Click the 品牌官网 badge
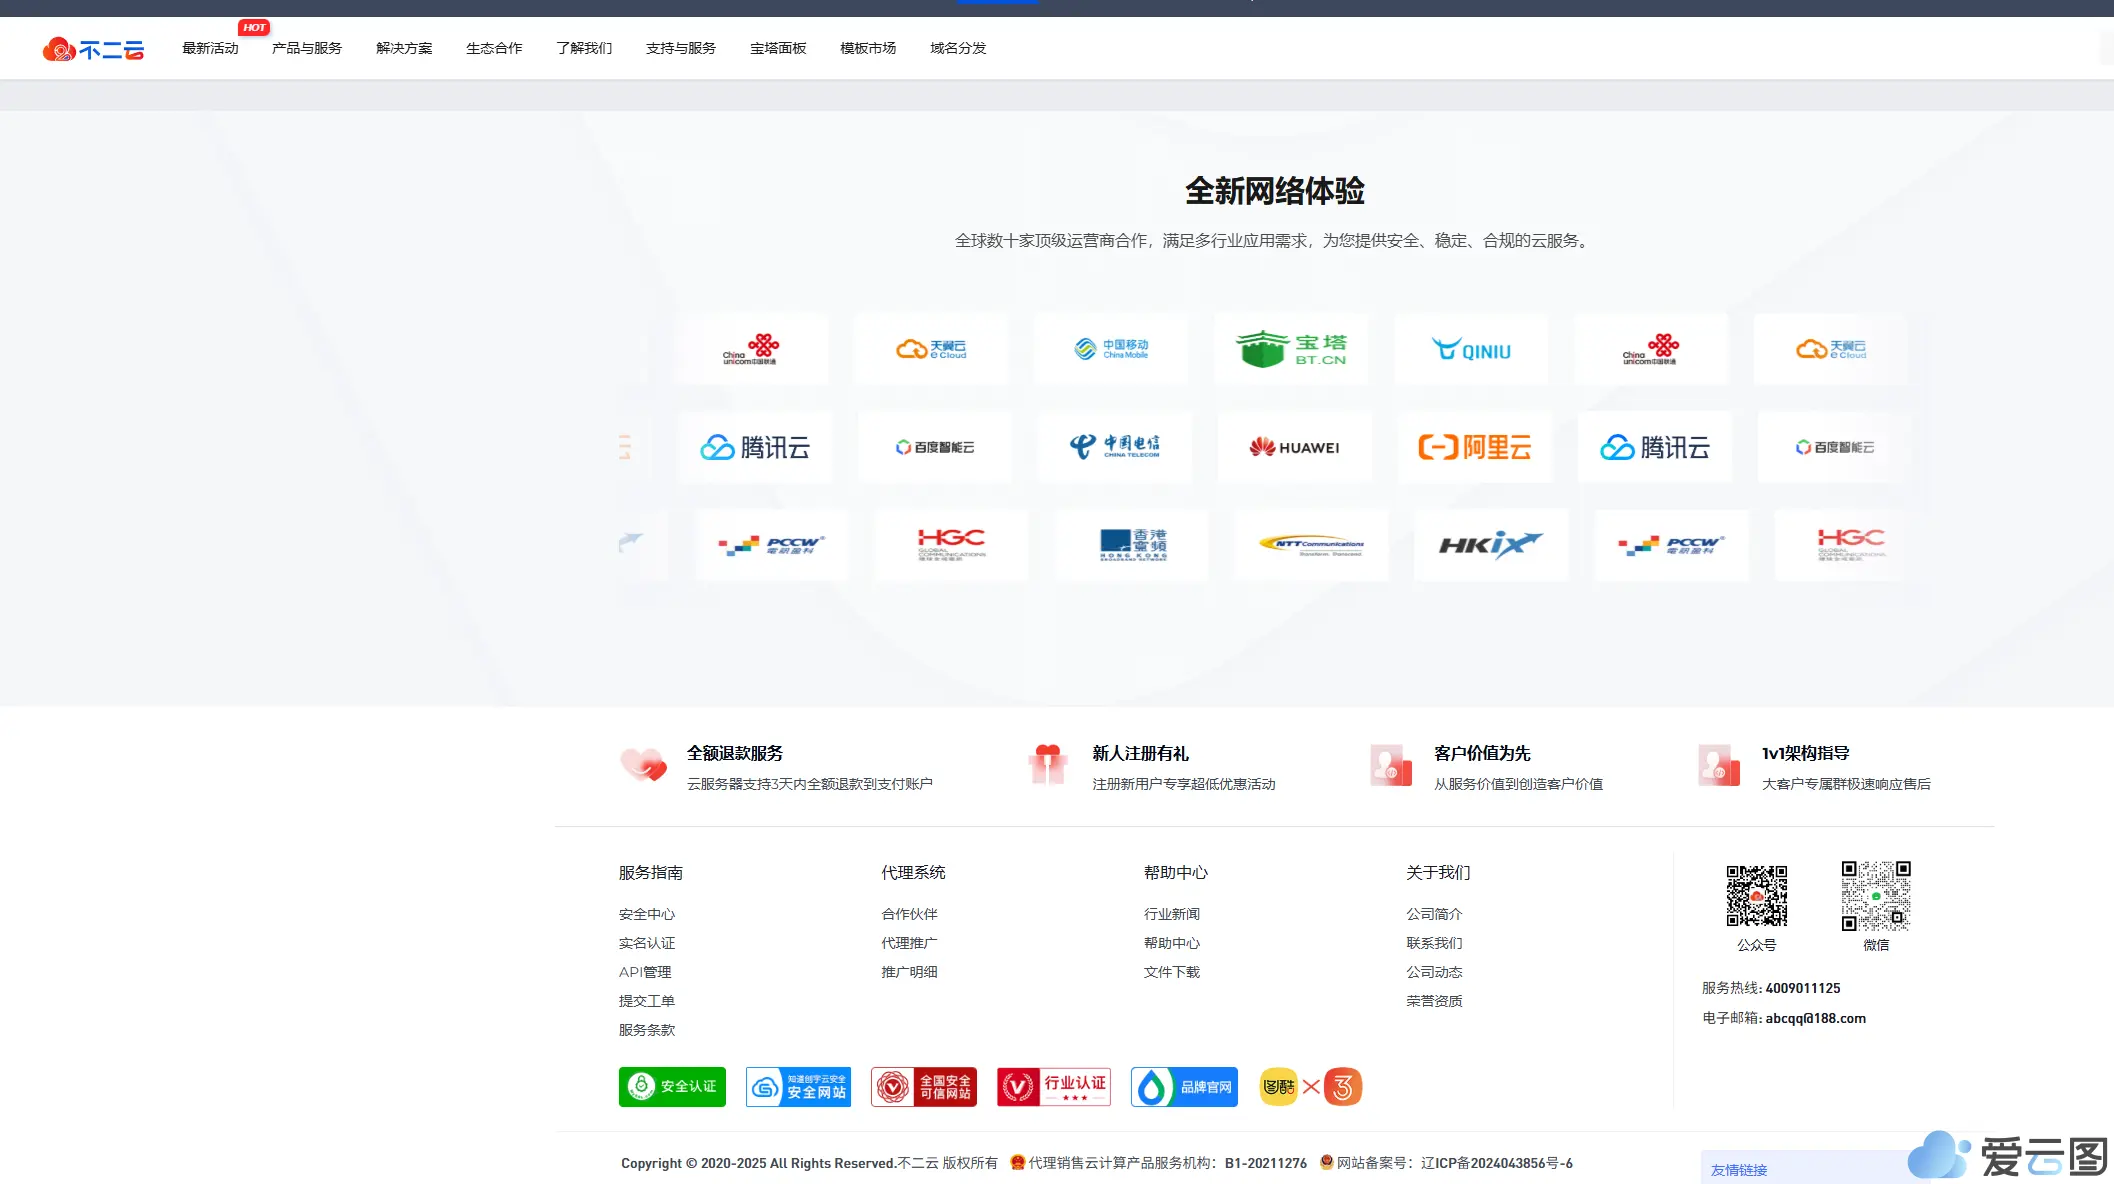 [1184, 1087]
